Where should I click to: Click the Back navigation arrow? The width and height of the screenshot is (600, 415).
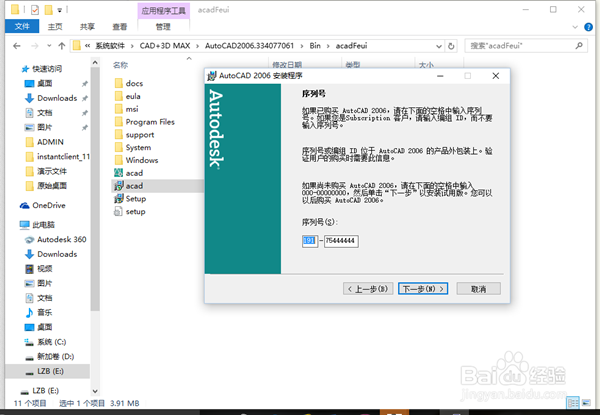pyautogui.click(x=16, y=46)
